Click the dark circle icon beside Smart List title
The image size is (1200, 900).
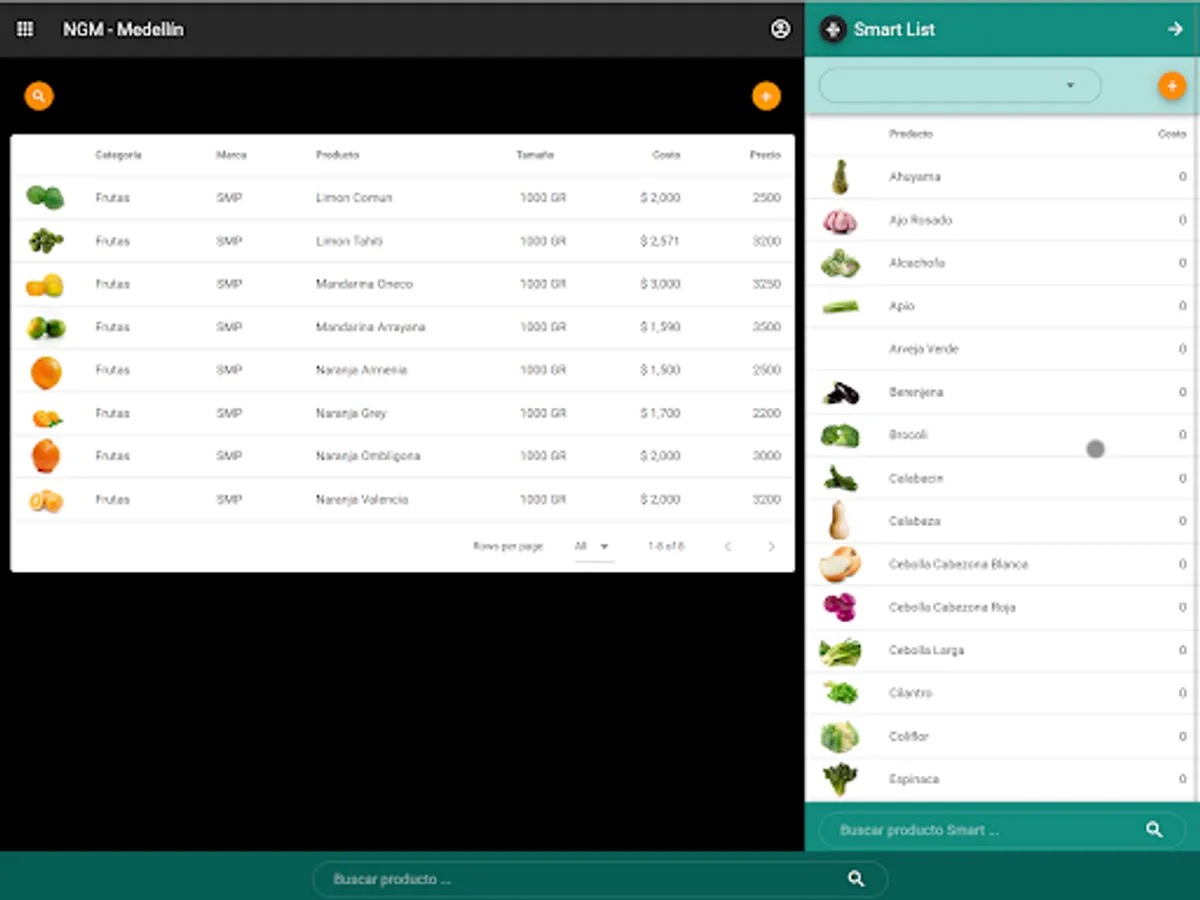pos(833,30)
